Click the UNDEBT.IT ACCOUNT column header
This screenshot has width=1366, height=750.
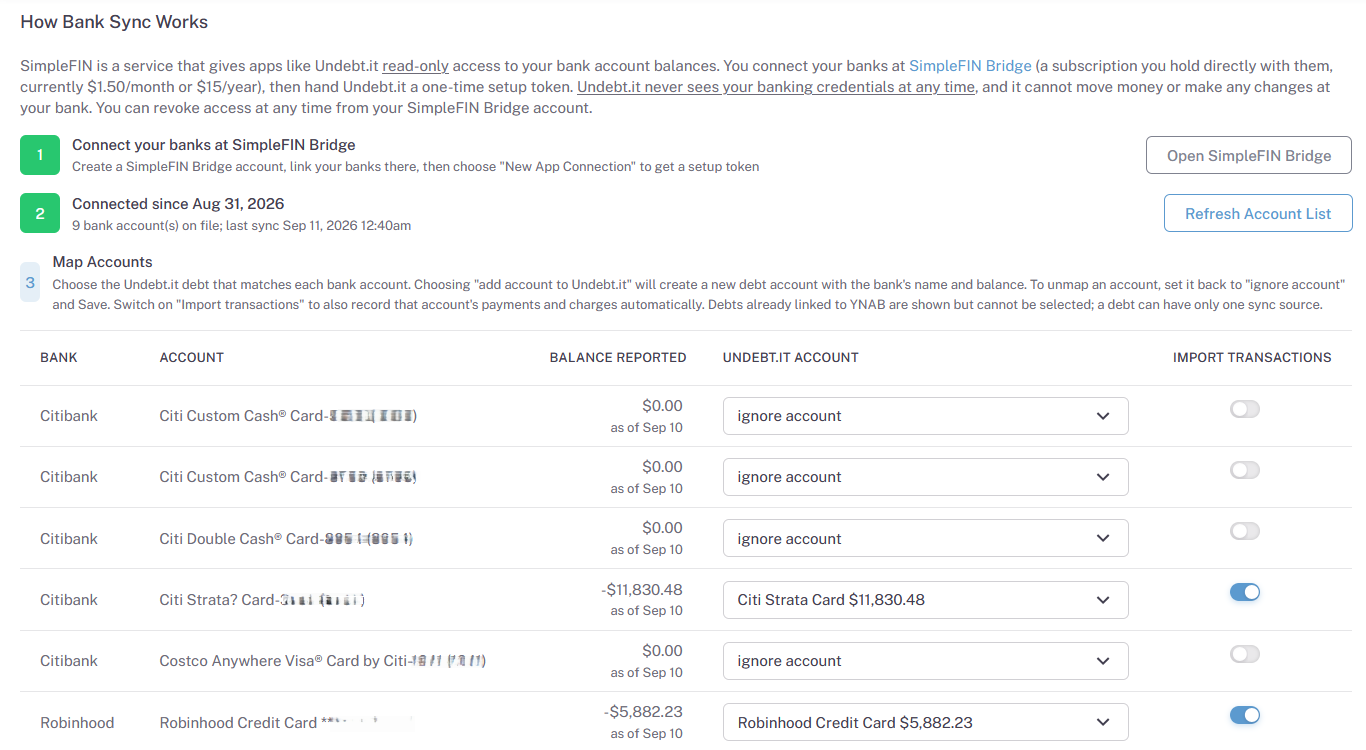pos(791,357)
